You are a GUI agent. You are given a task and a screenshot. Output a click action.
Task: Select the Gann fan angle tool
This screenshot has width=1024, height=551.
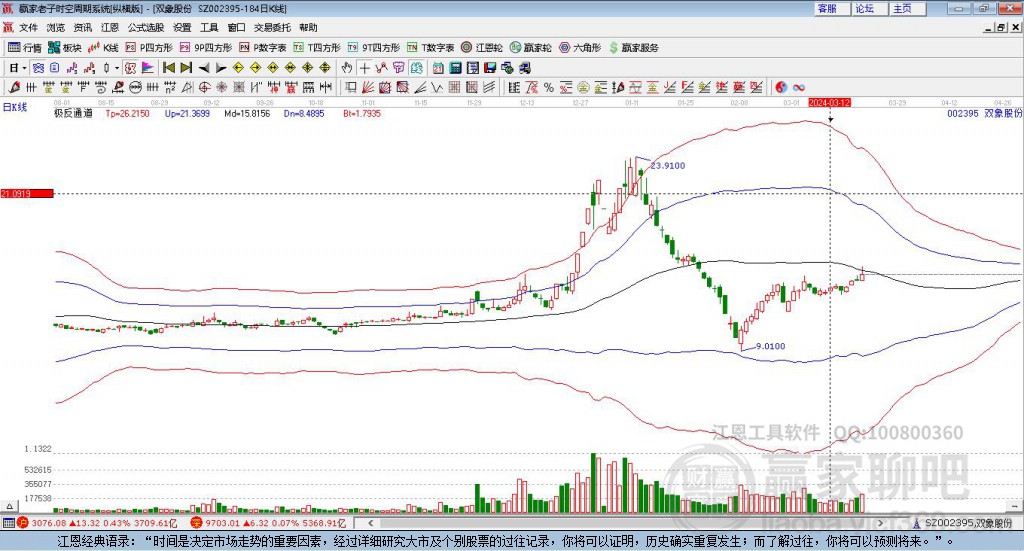(x=368, y=87)
